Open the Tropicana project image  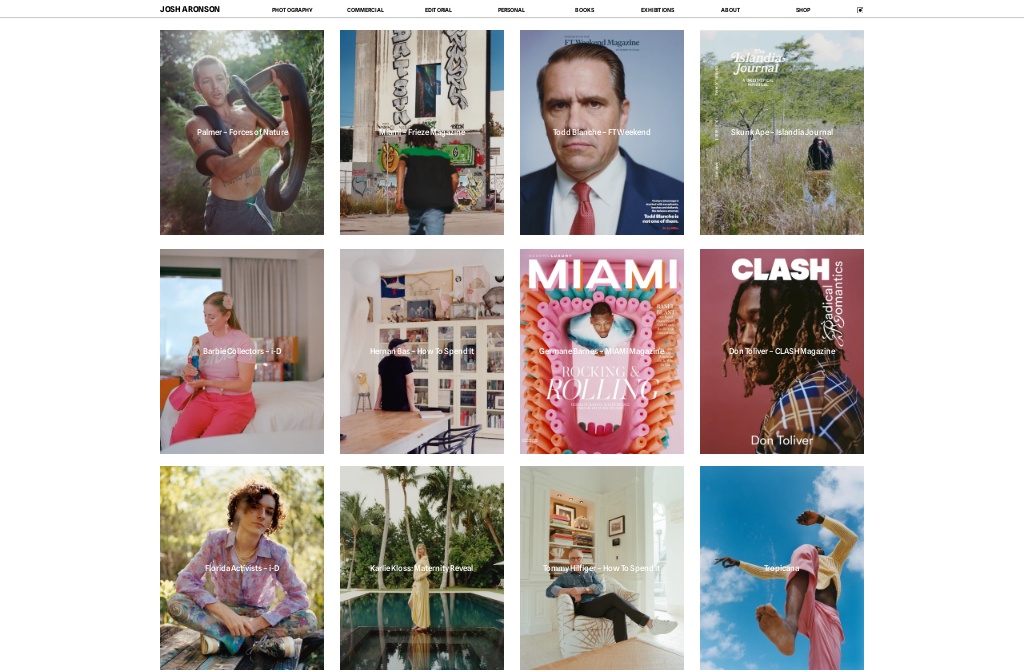point(782,568)
